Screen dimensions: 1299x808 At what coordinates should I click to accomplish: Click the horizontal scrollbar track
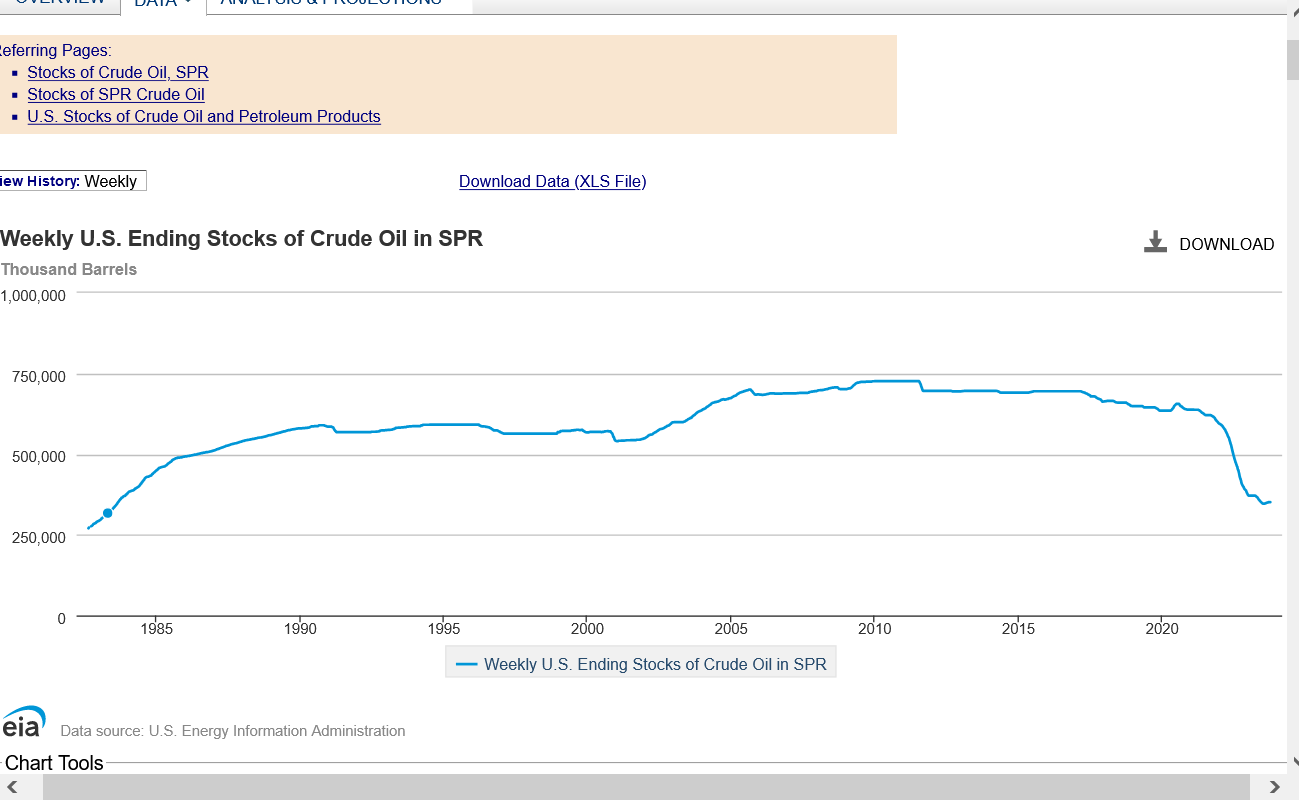point(640,787)
